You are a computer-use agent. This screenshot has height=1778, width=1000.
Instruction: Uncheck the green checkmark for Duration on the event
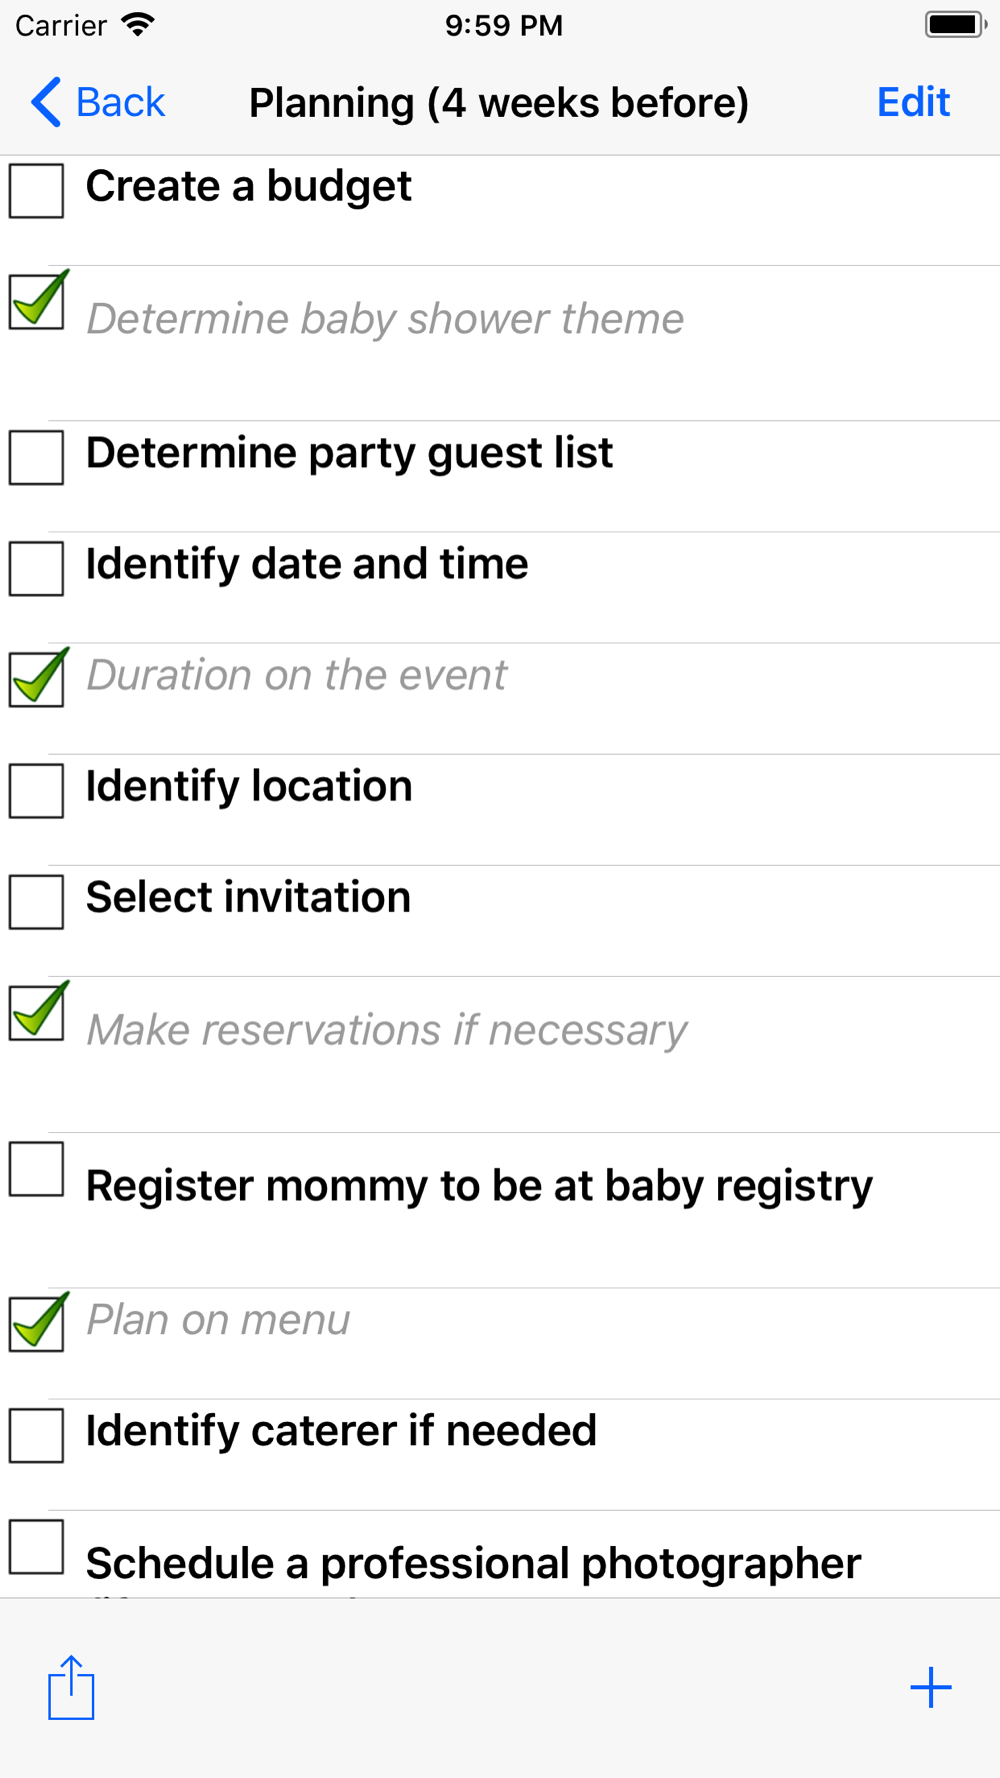(38, 678)
